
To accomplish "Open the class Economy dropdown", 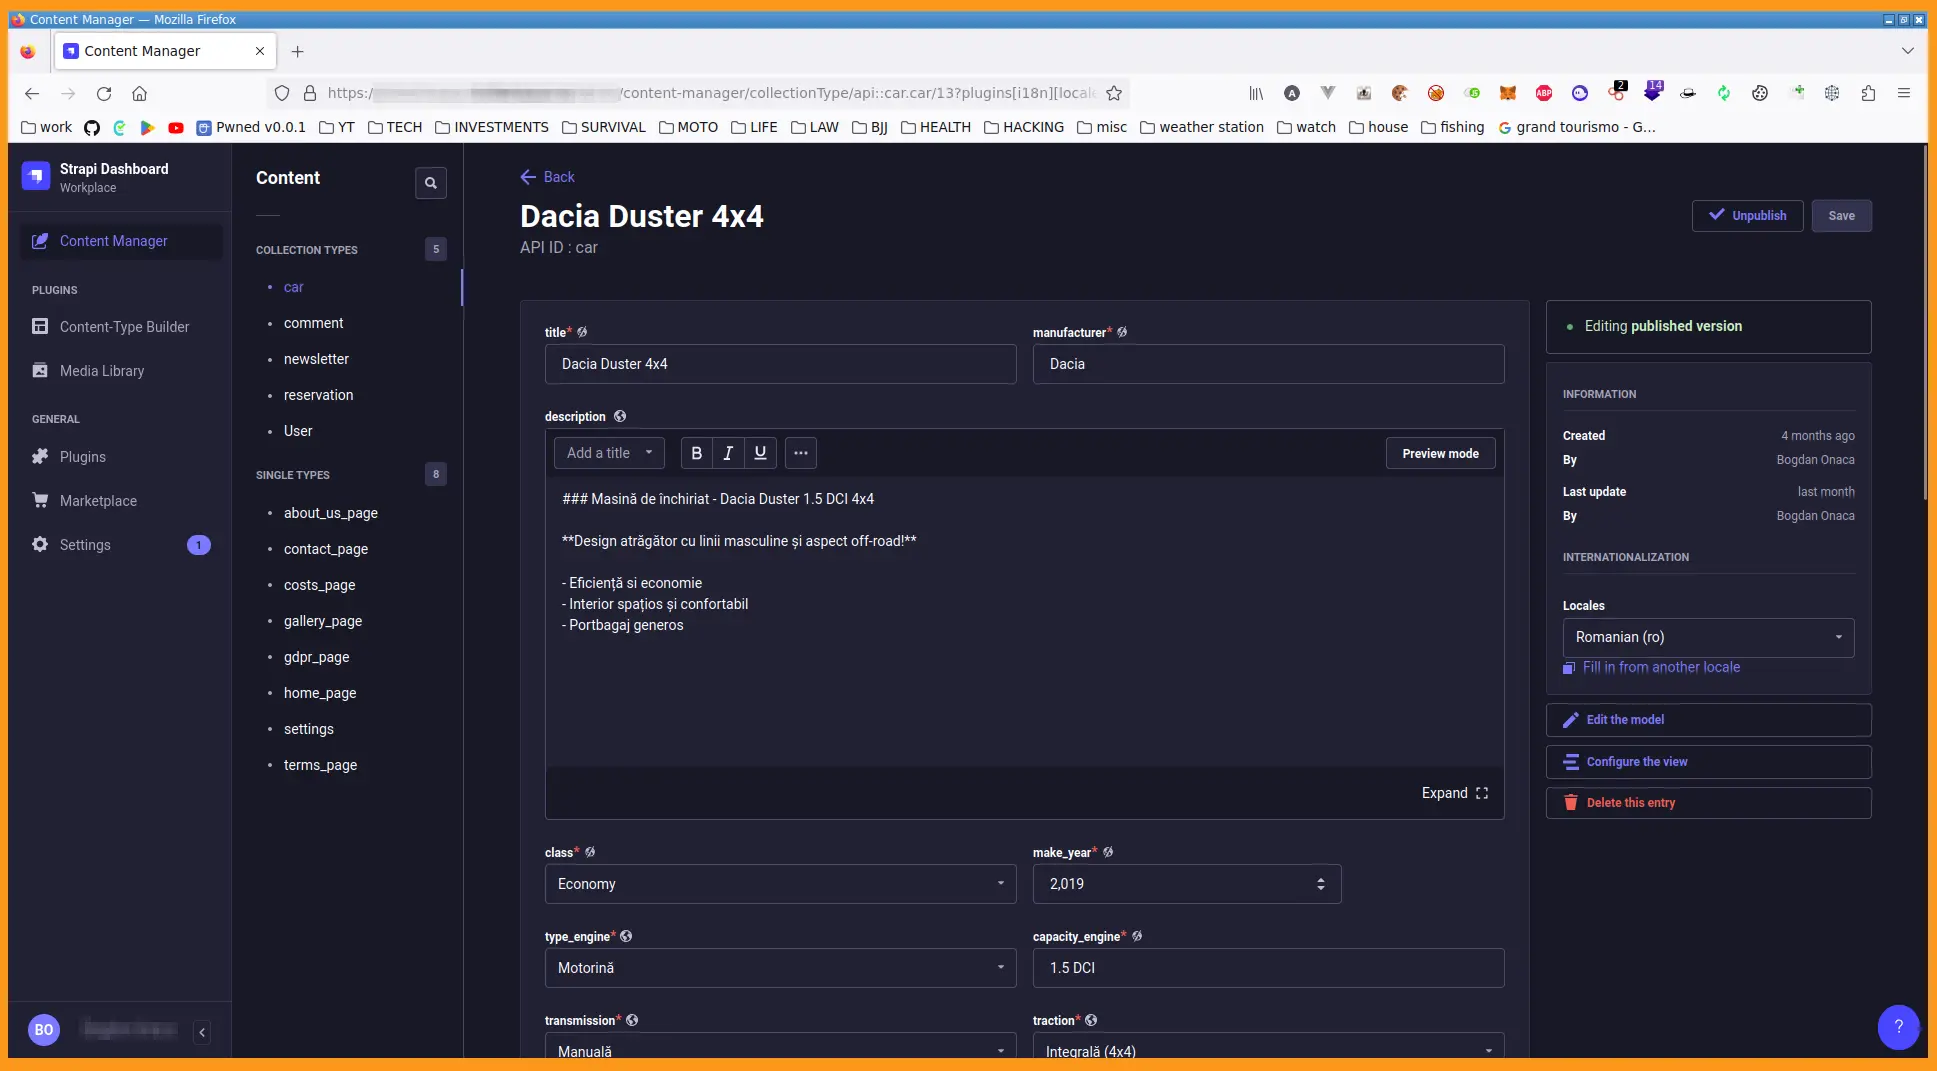I will click(x=780, y=884).
